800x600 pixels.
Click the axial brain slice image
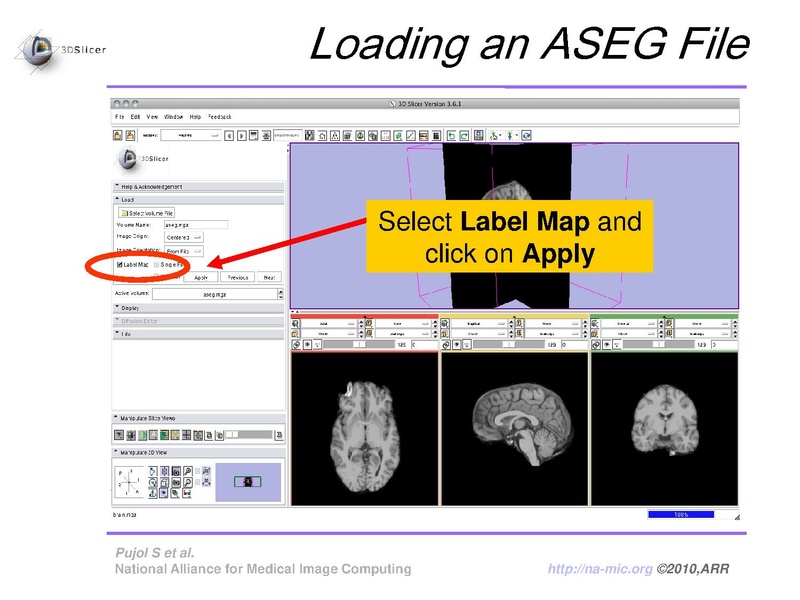coord(364,429)
